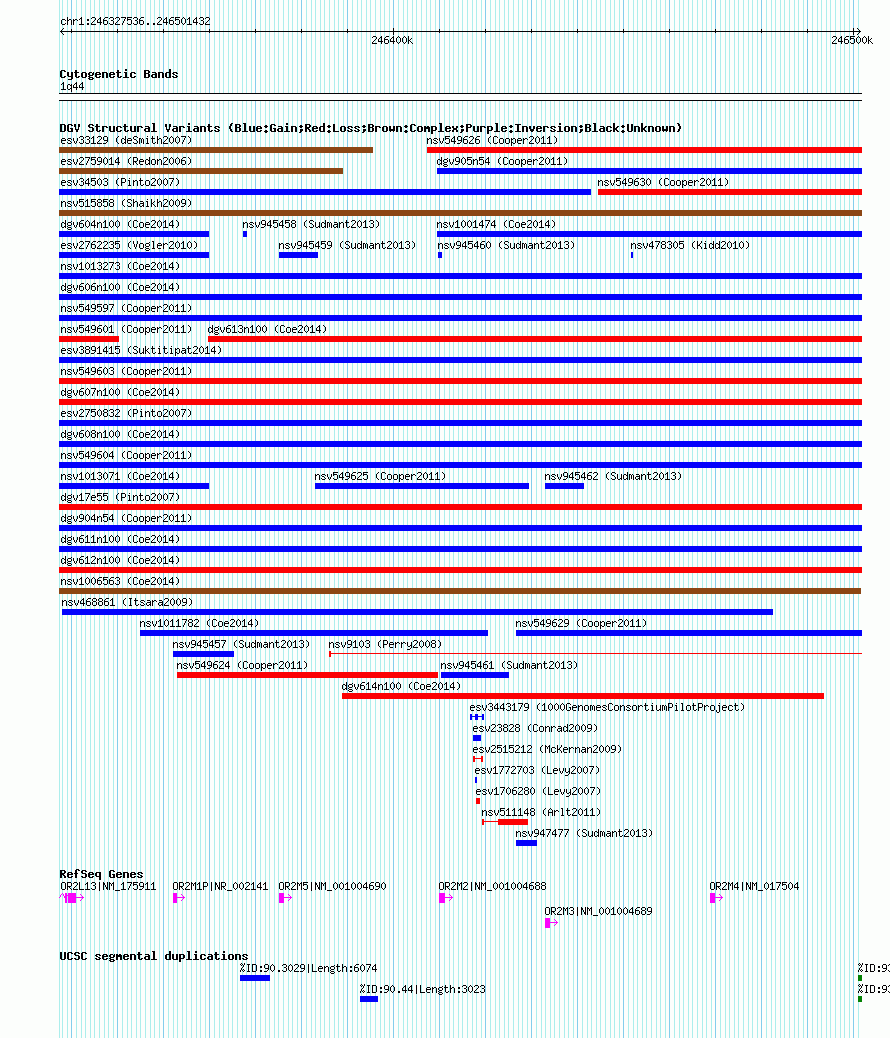Image resolution: width=890 pixels, height=1038 pixels.
Task: Click the OR2M4 gene arrow glyph
Action: point(717,898)
